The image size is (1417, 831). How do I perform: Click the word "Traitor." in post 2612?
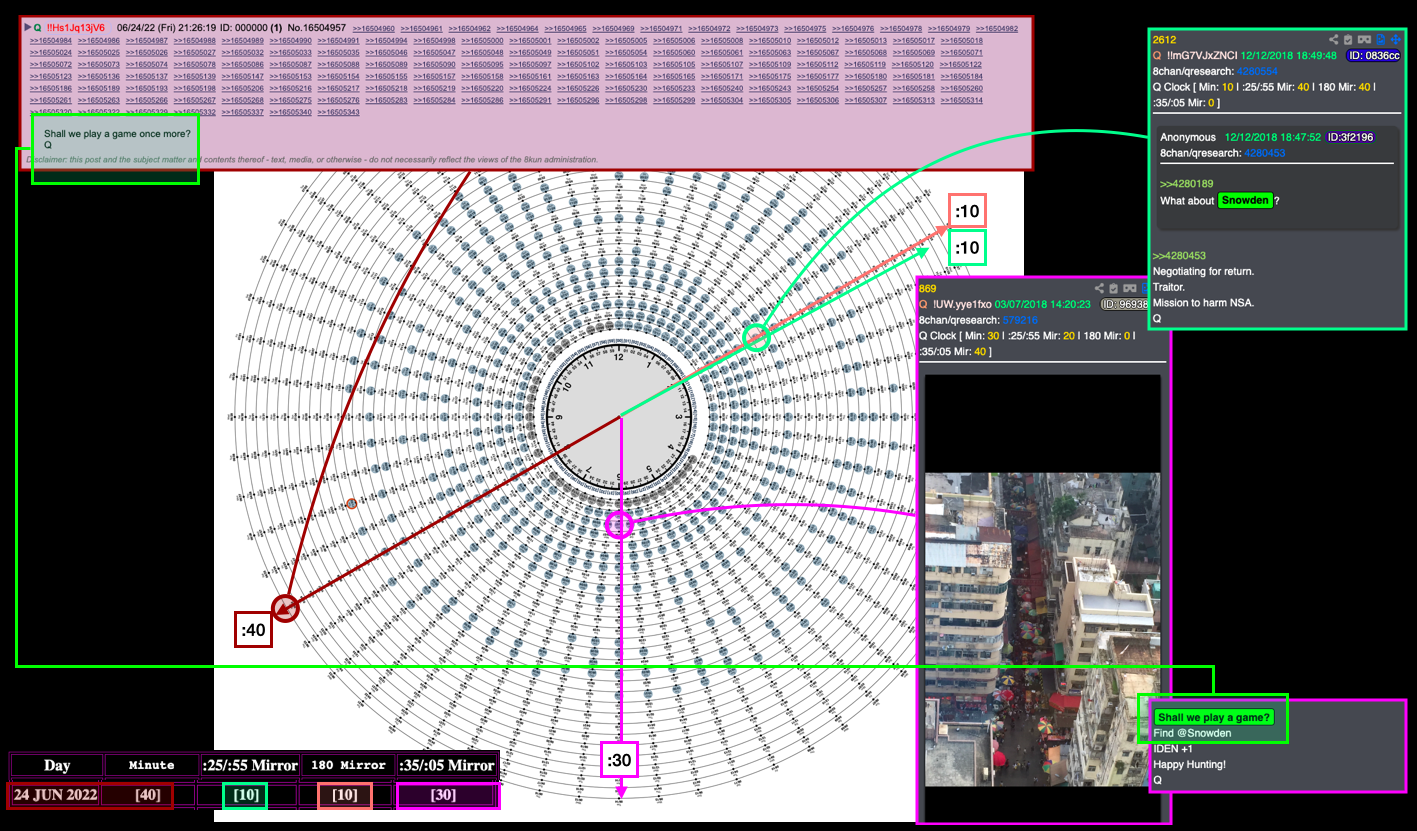click(x=1170, y=287)
